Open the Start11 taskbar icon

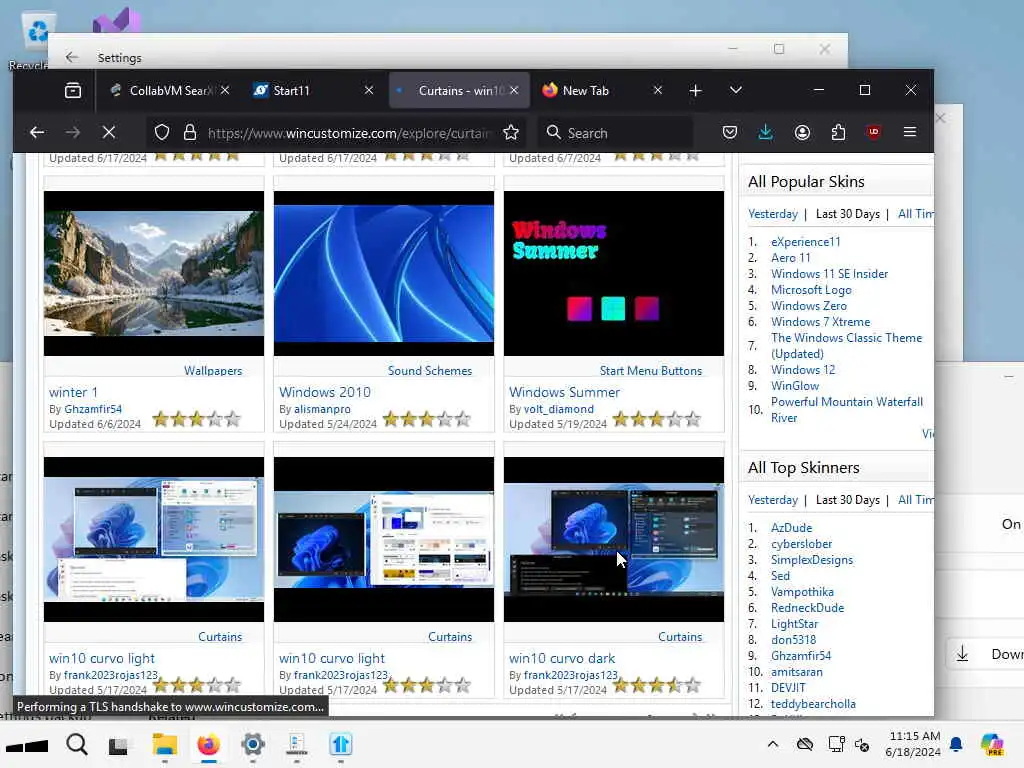pos(340,744)
